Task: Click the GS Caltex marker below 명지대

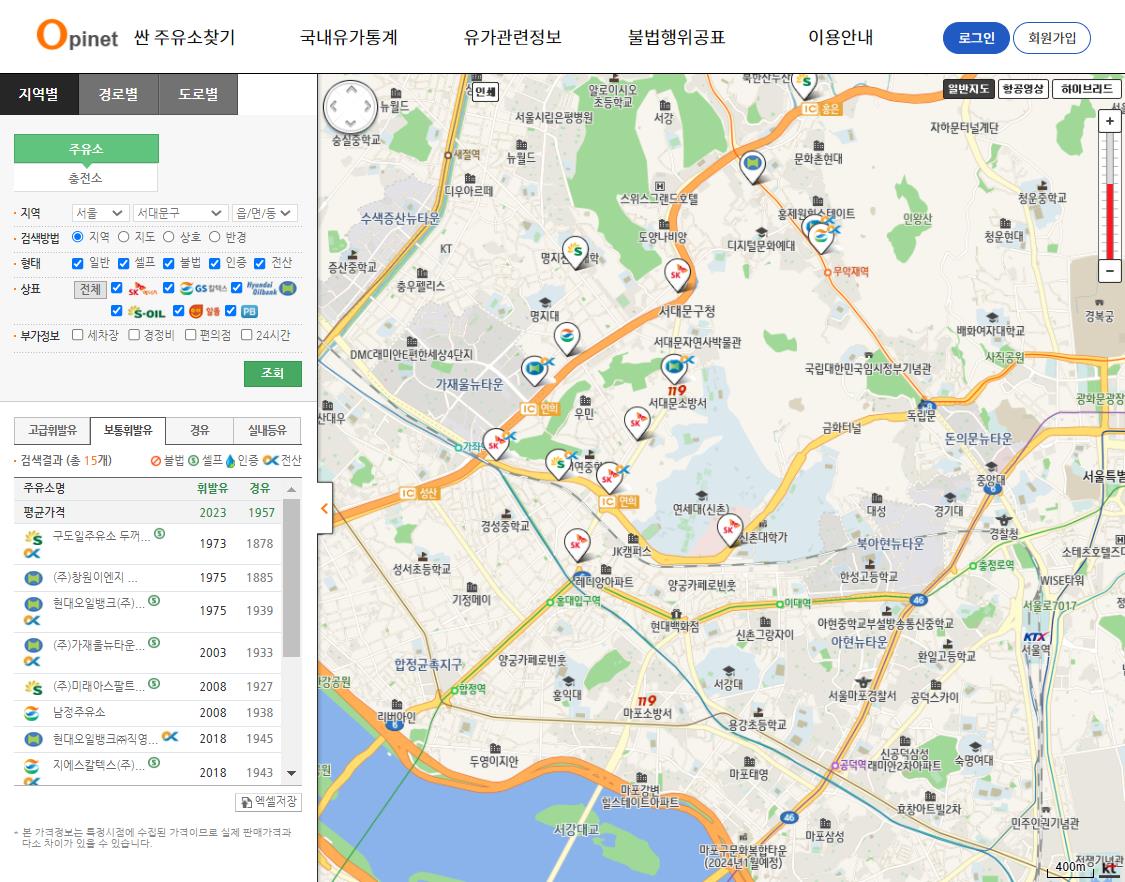Action: [567, 339]
